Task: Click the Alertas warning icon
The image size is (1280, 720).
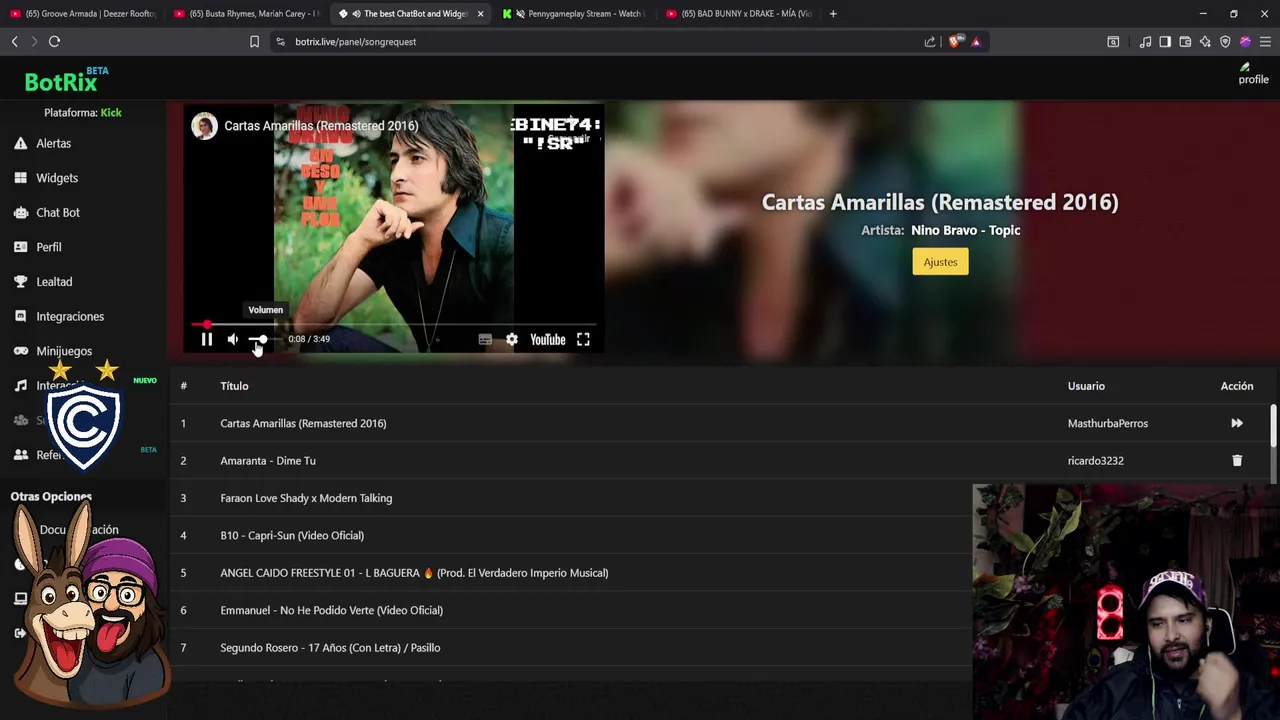Action: 20,143
